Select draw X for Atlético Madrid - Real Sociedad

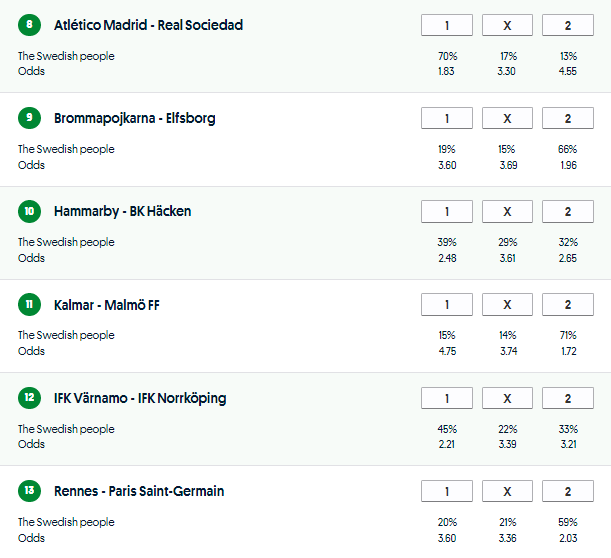pos(507,25)
